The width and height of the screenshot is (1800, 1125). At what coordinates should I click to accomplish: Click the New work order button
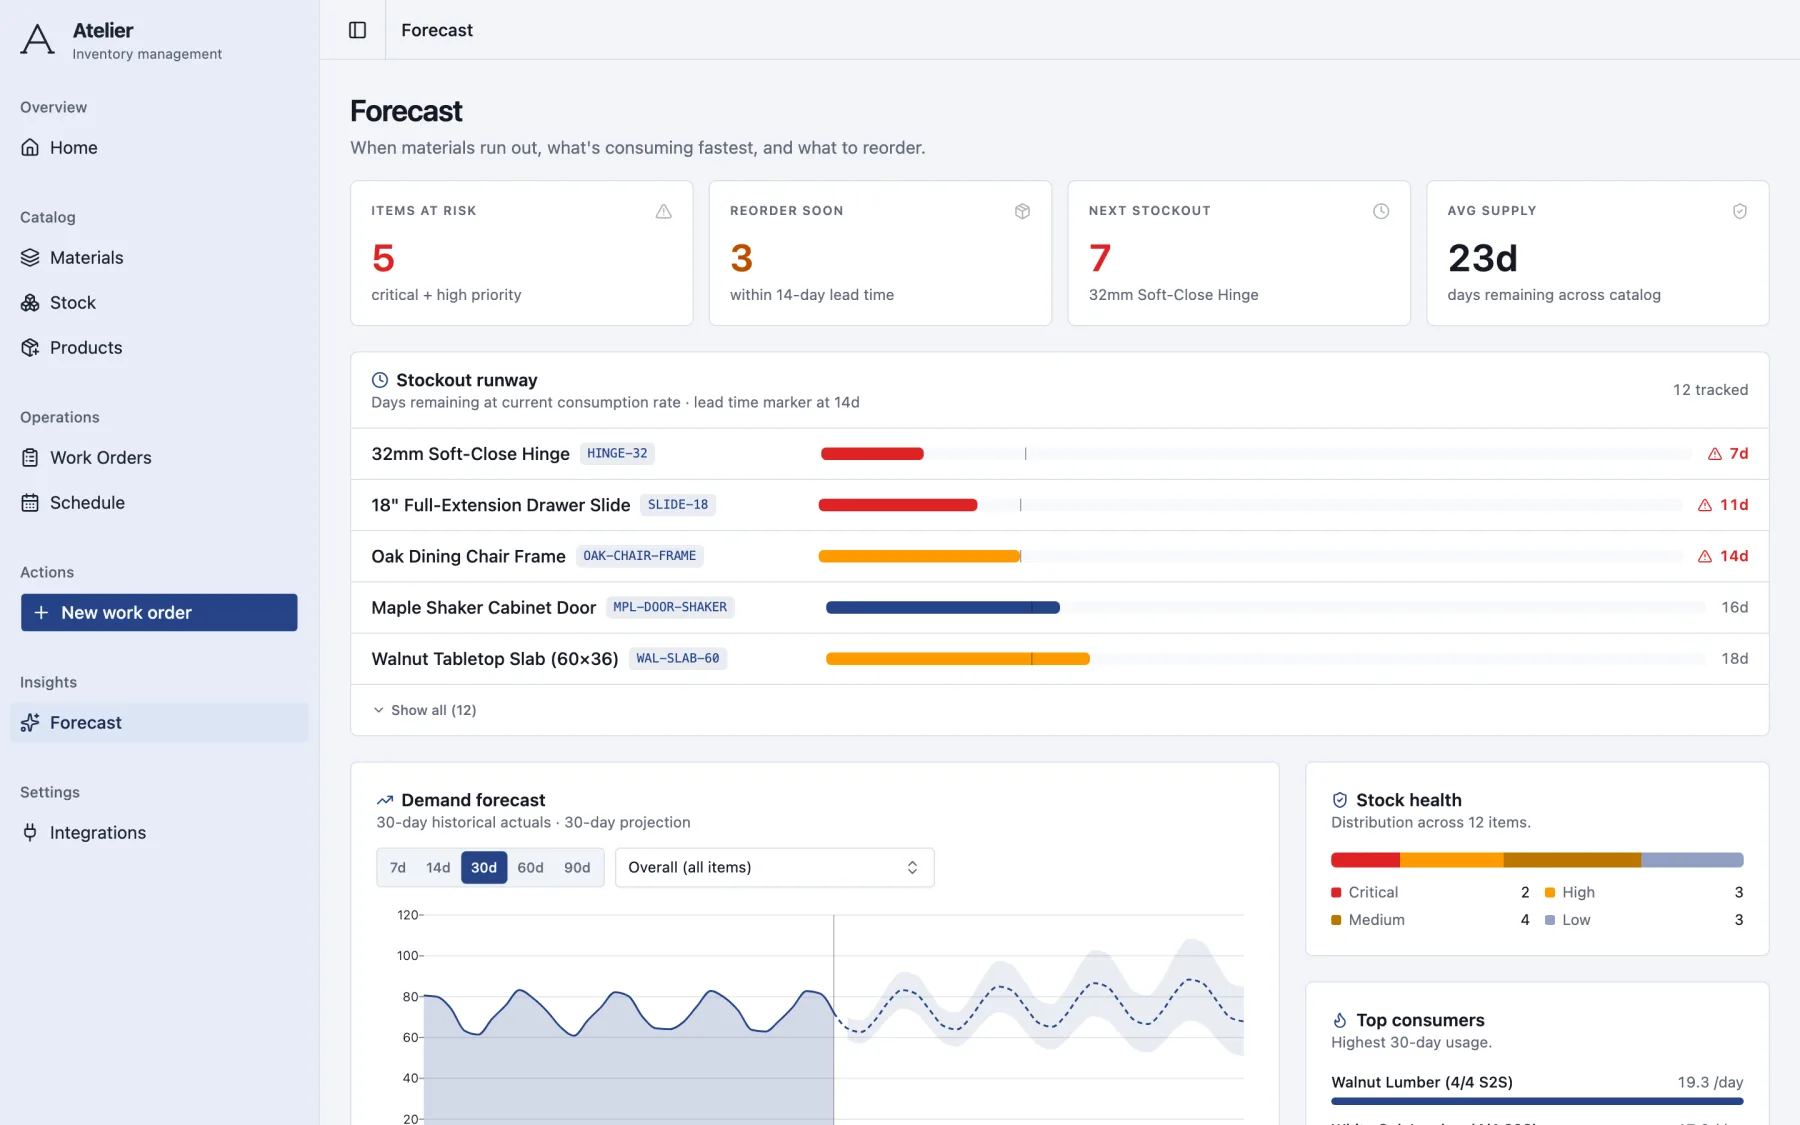coord(159,612)
